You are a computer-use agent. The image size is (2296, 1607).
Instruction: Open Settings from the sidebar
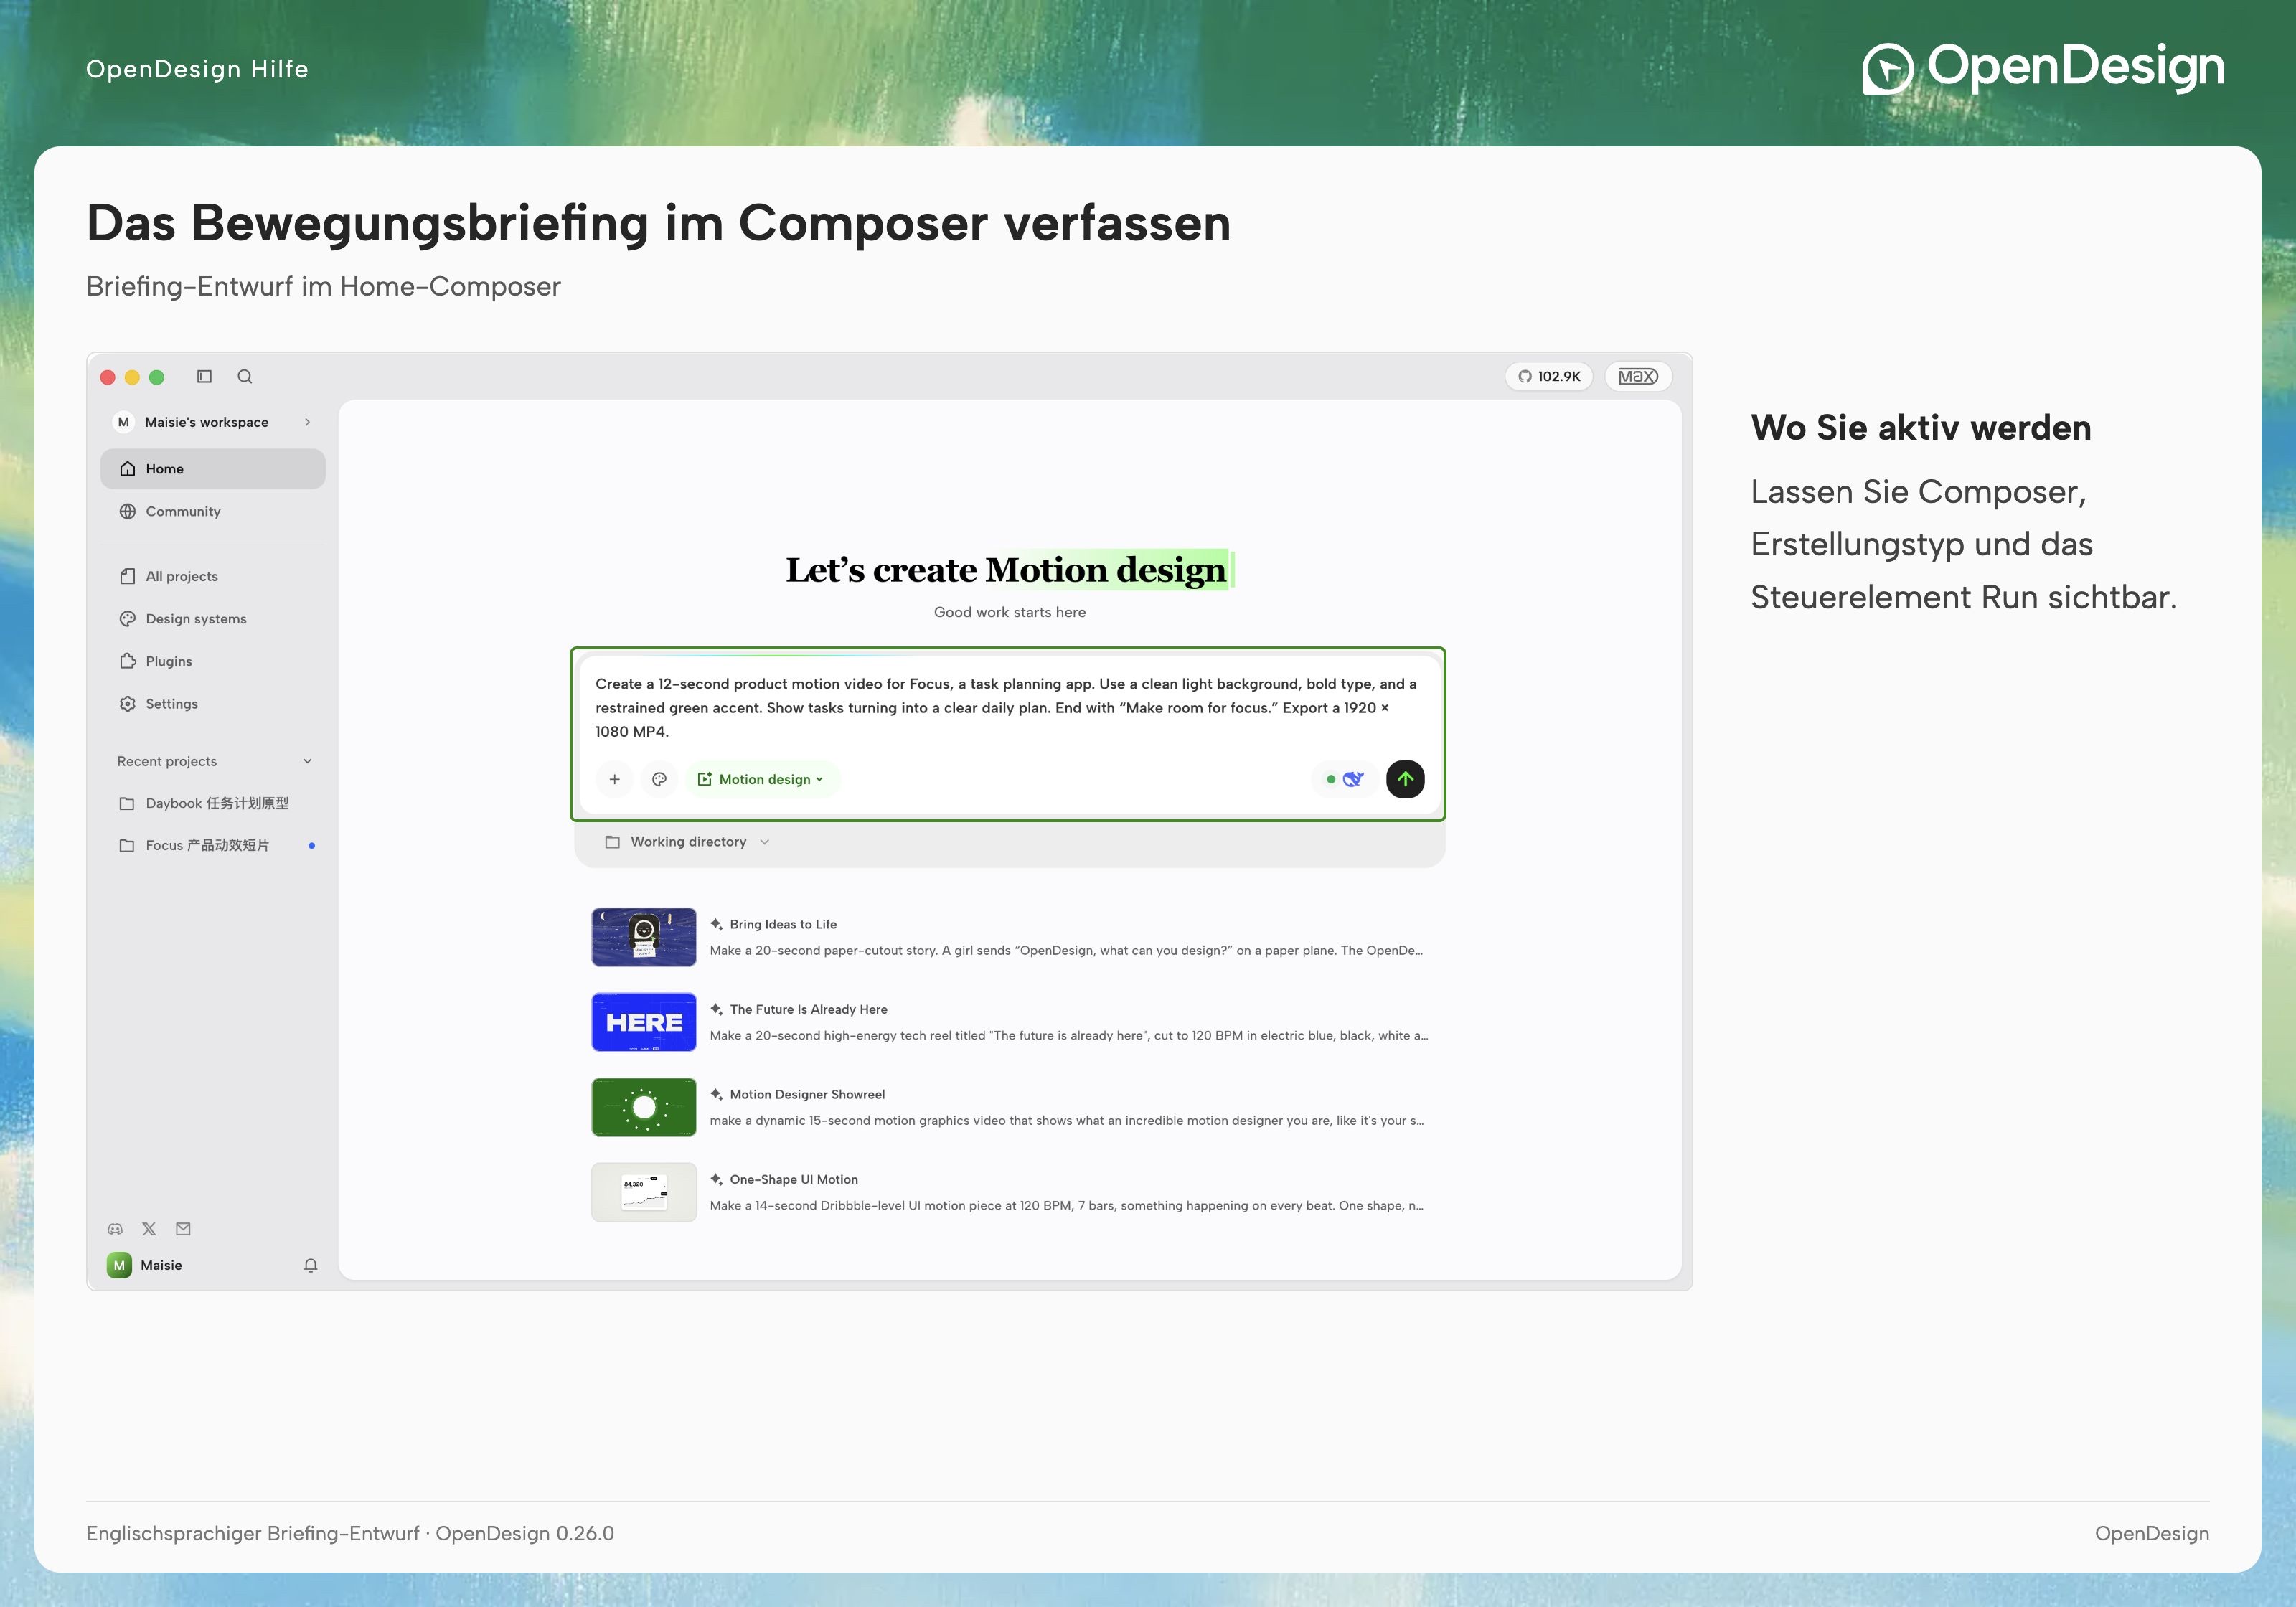pos(212,704)
